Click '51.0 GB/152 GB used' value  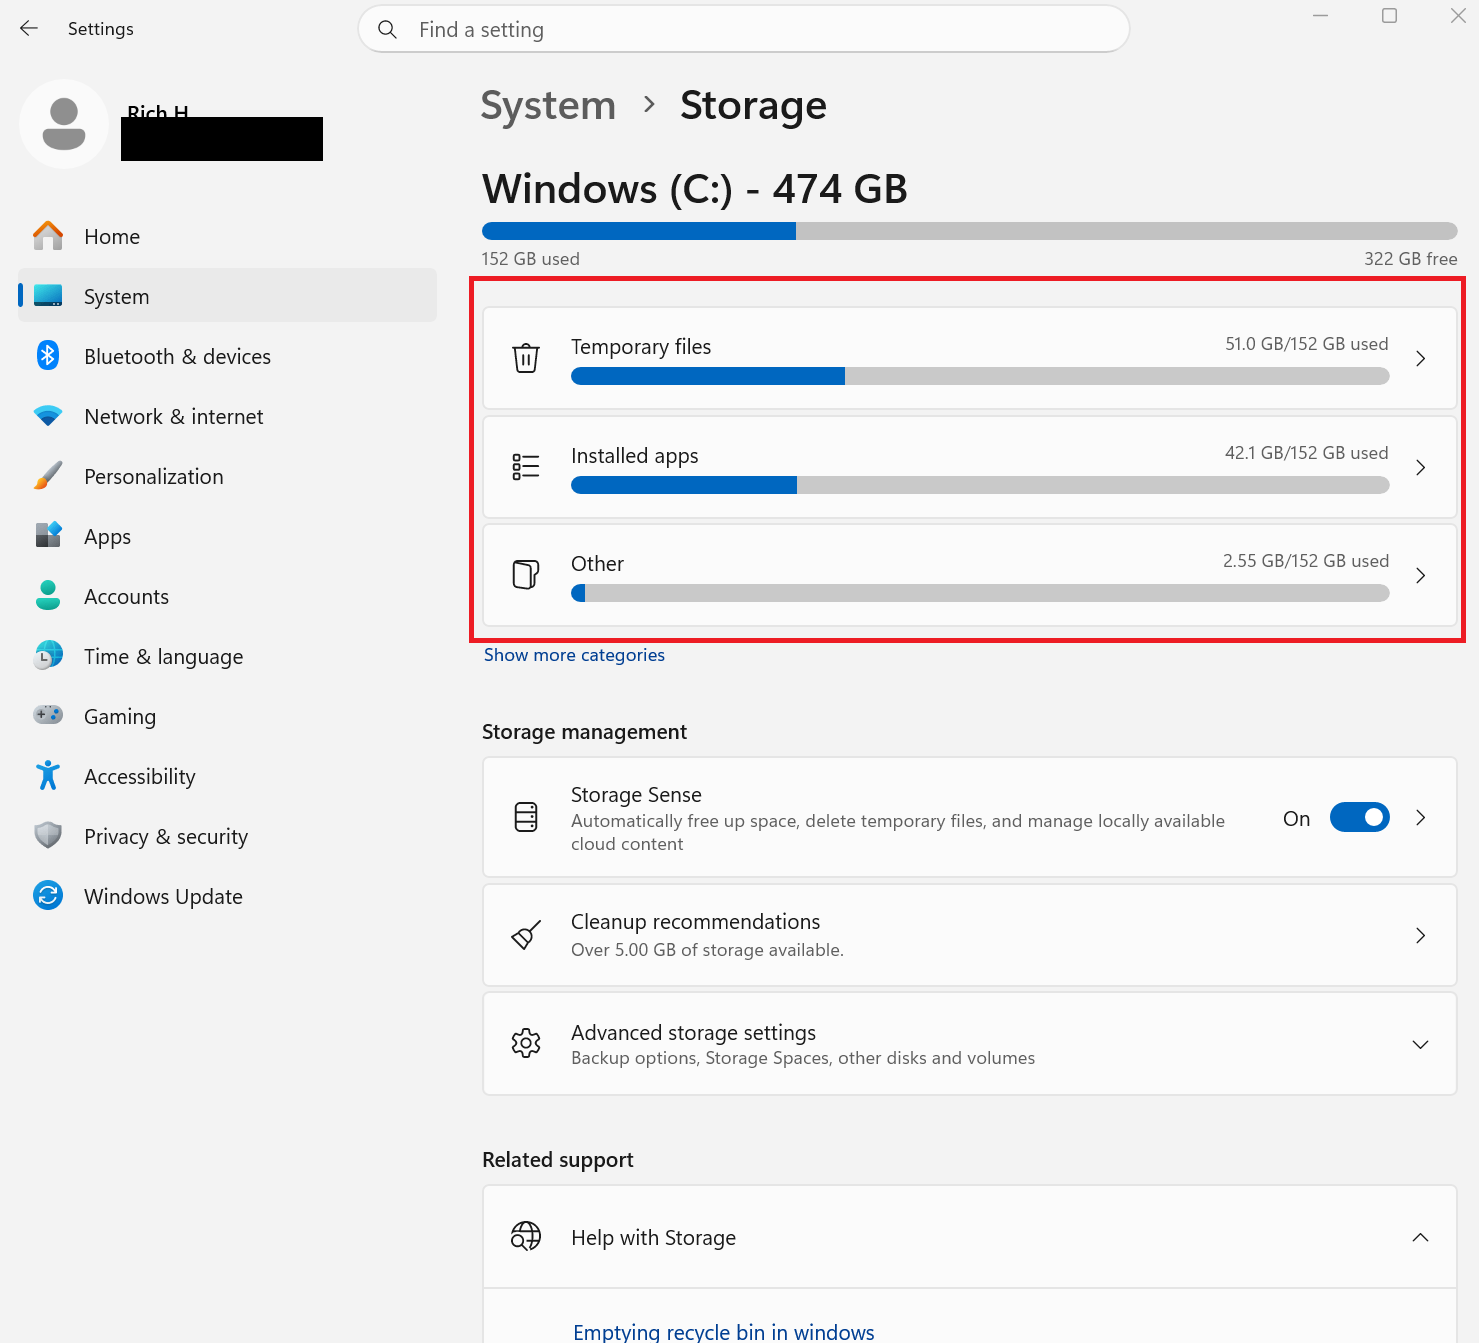click(1306, 344)
